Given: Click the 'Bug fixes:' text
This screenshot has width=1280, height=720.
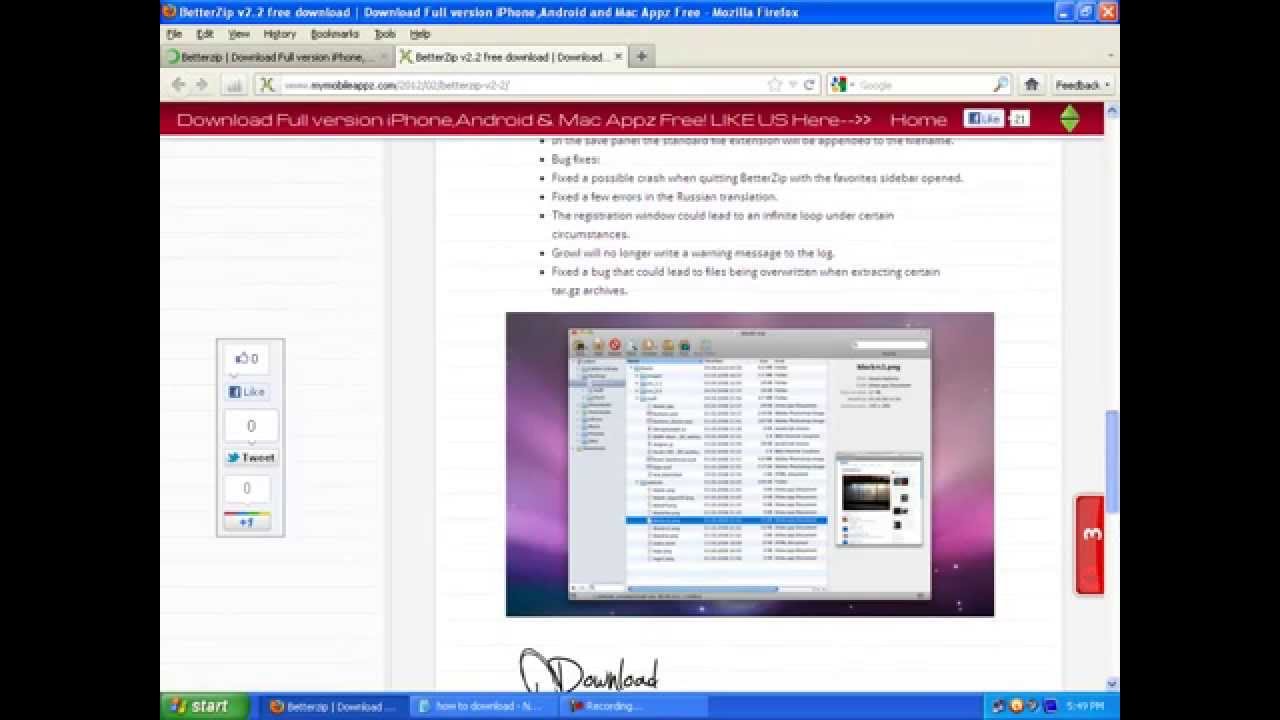Looking at the screenshot, I should [575, 159].
